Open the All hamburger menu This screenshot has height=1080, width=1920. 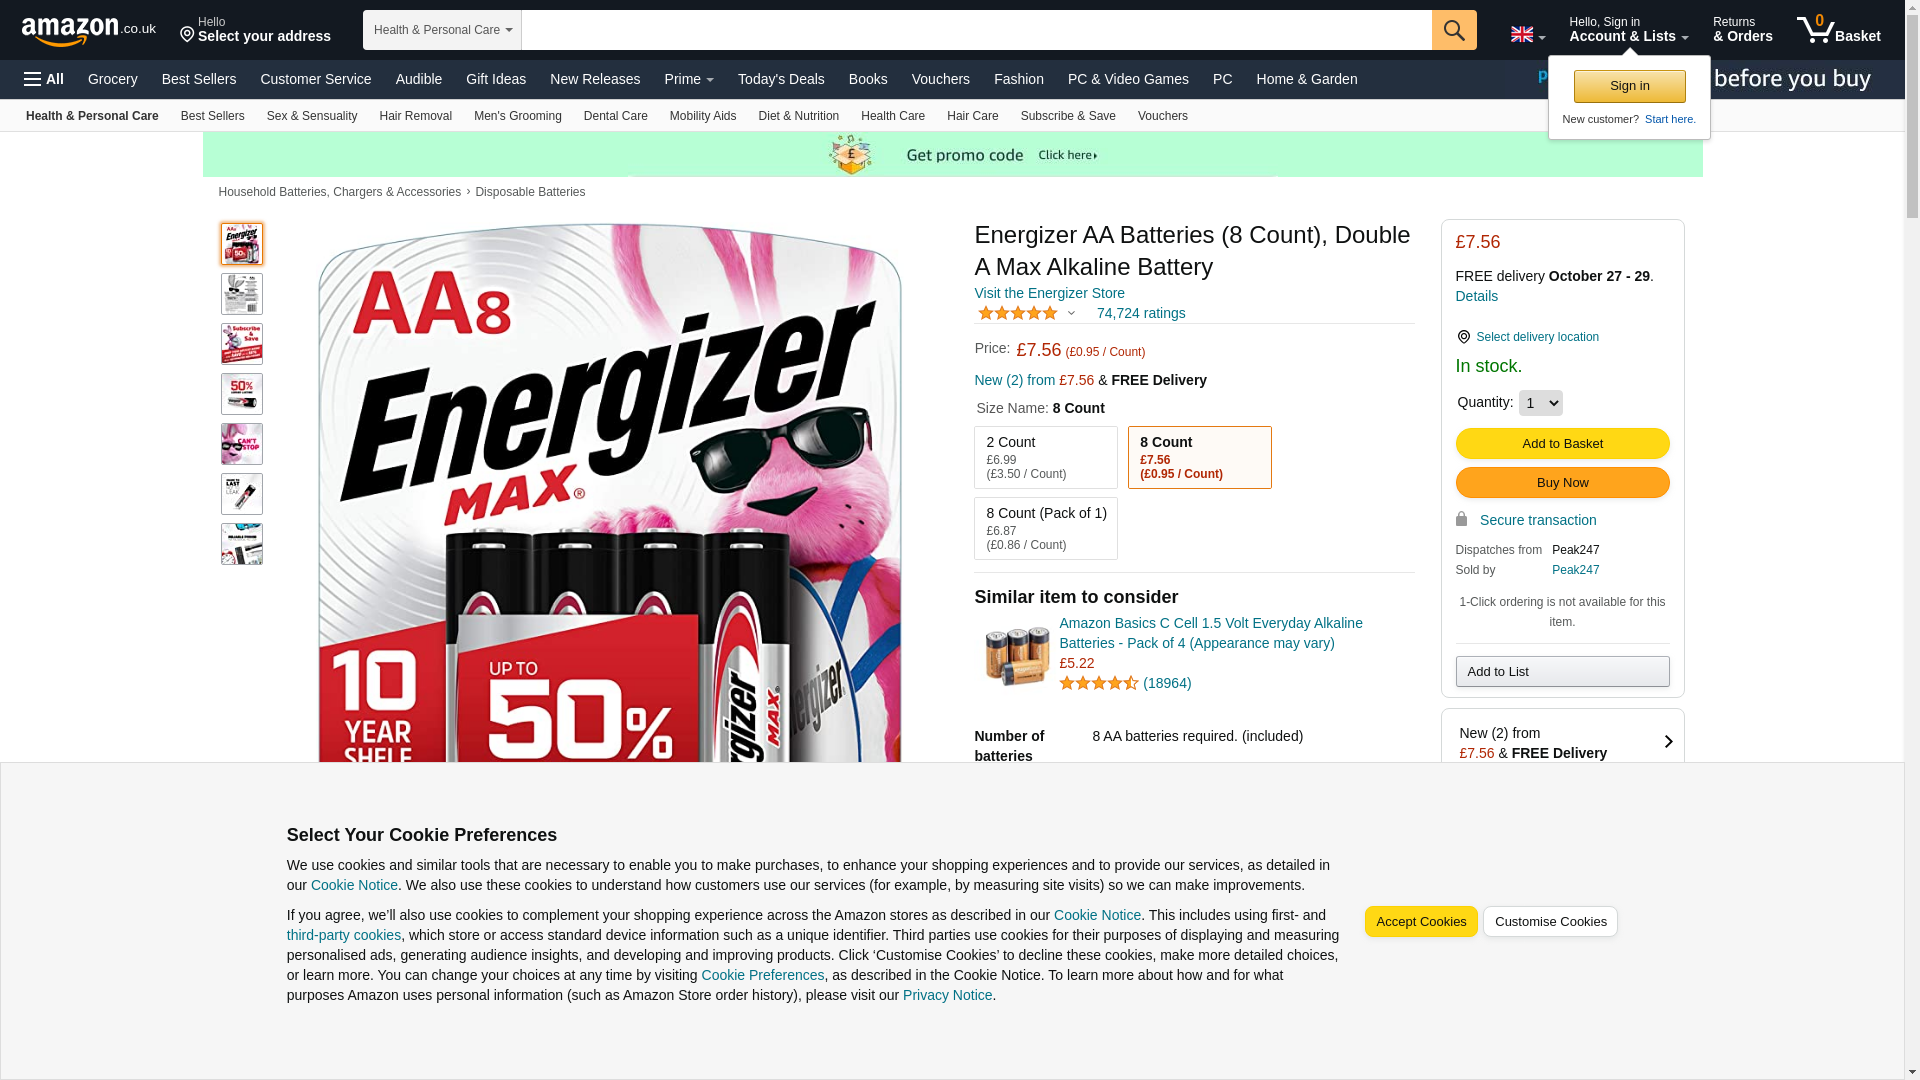coord(44,79)
